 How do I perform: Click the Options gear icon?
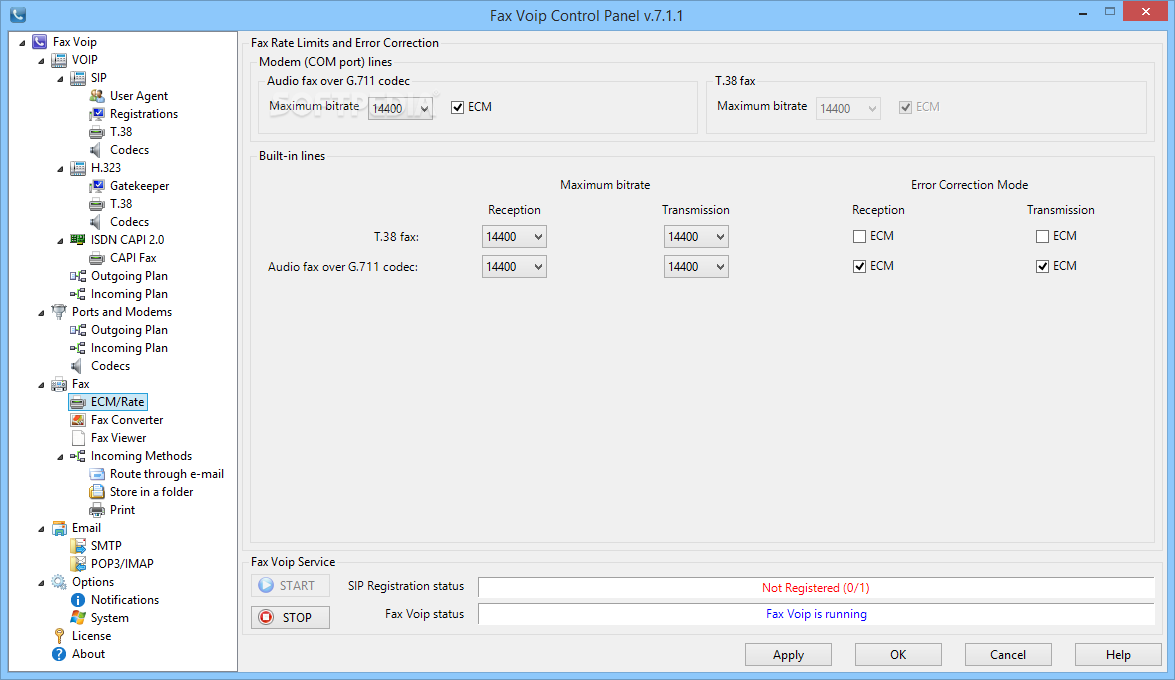58,582
